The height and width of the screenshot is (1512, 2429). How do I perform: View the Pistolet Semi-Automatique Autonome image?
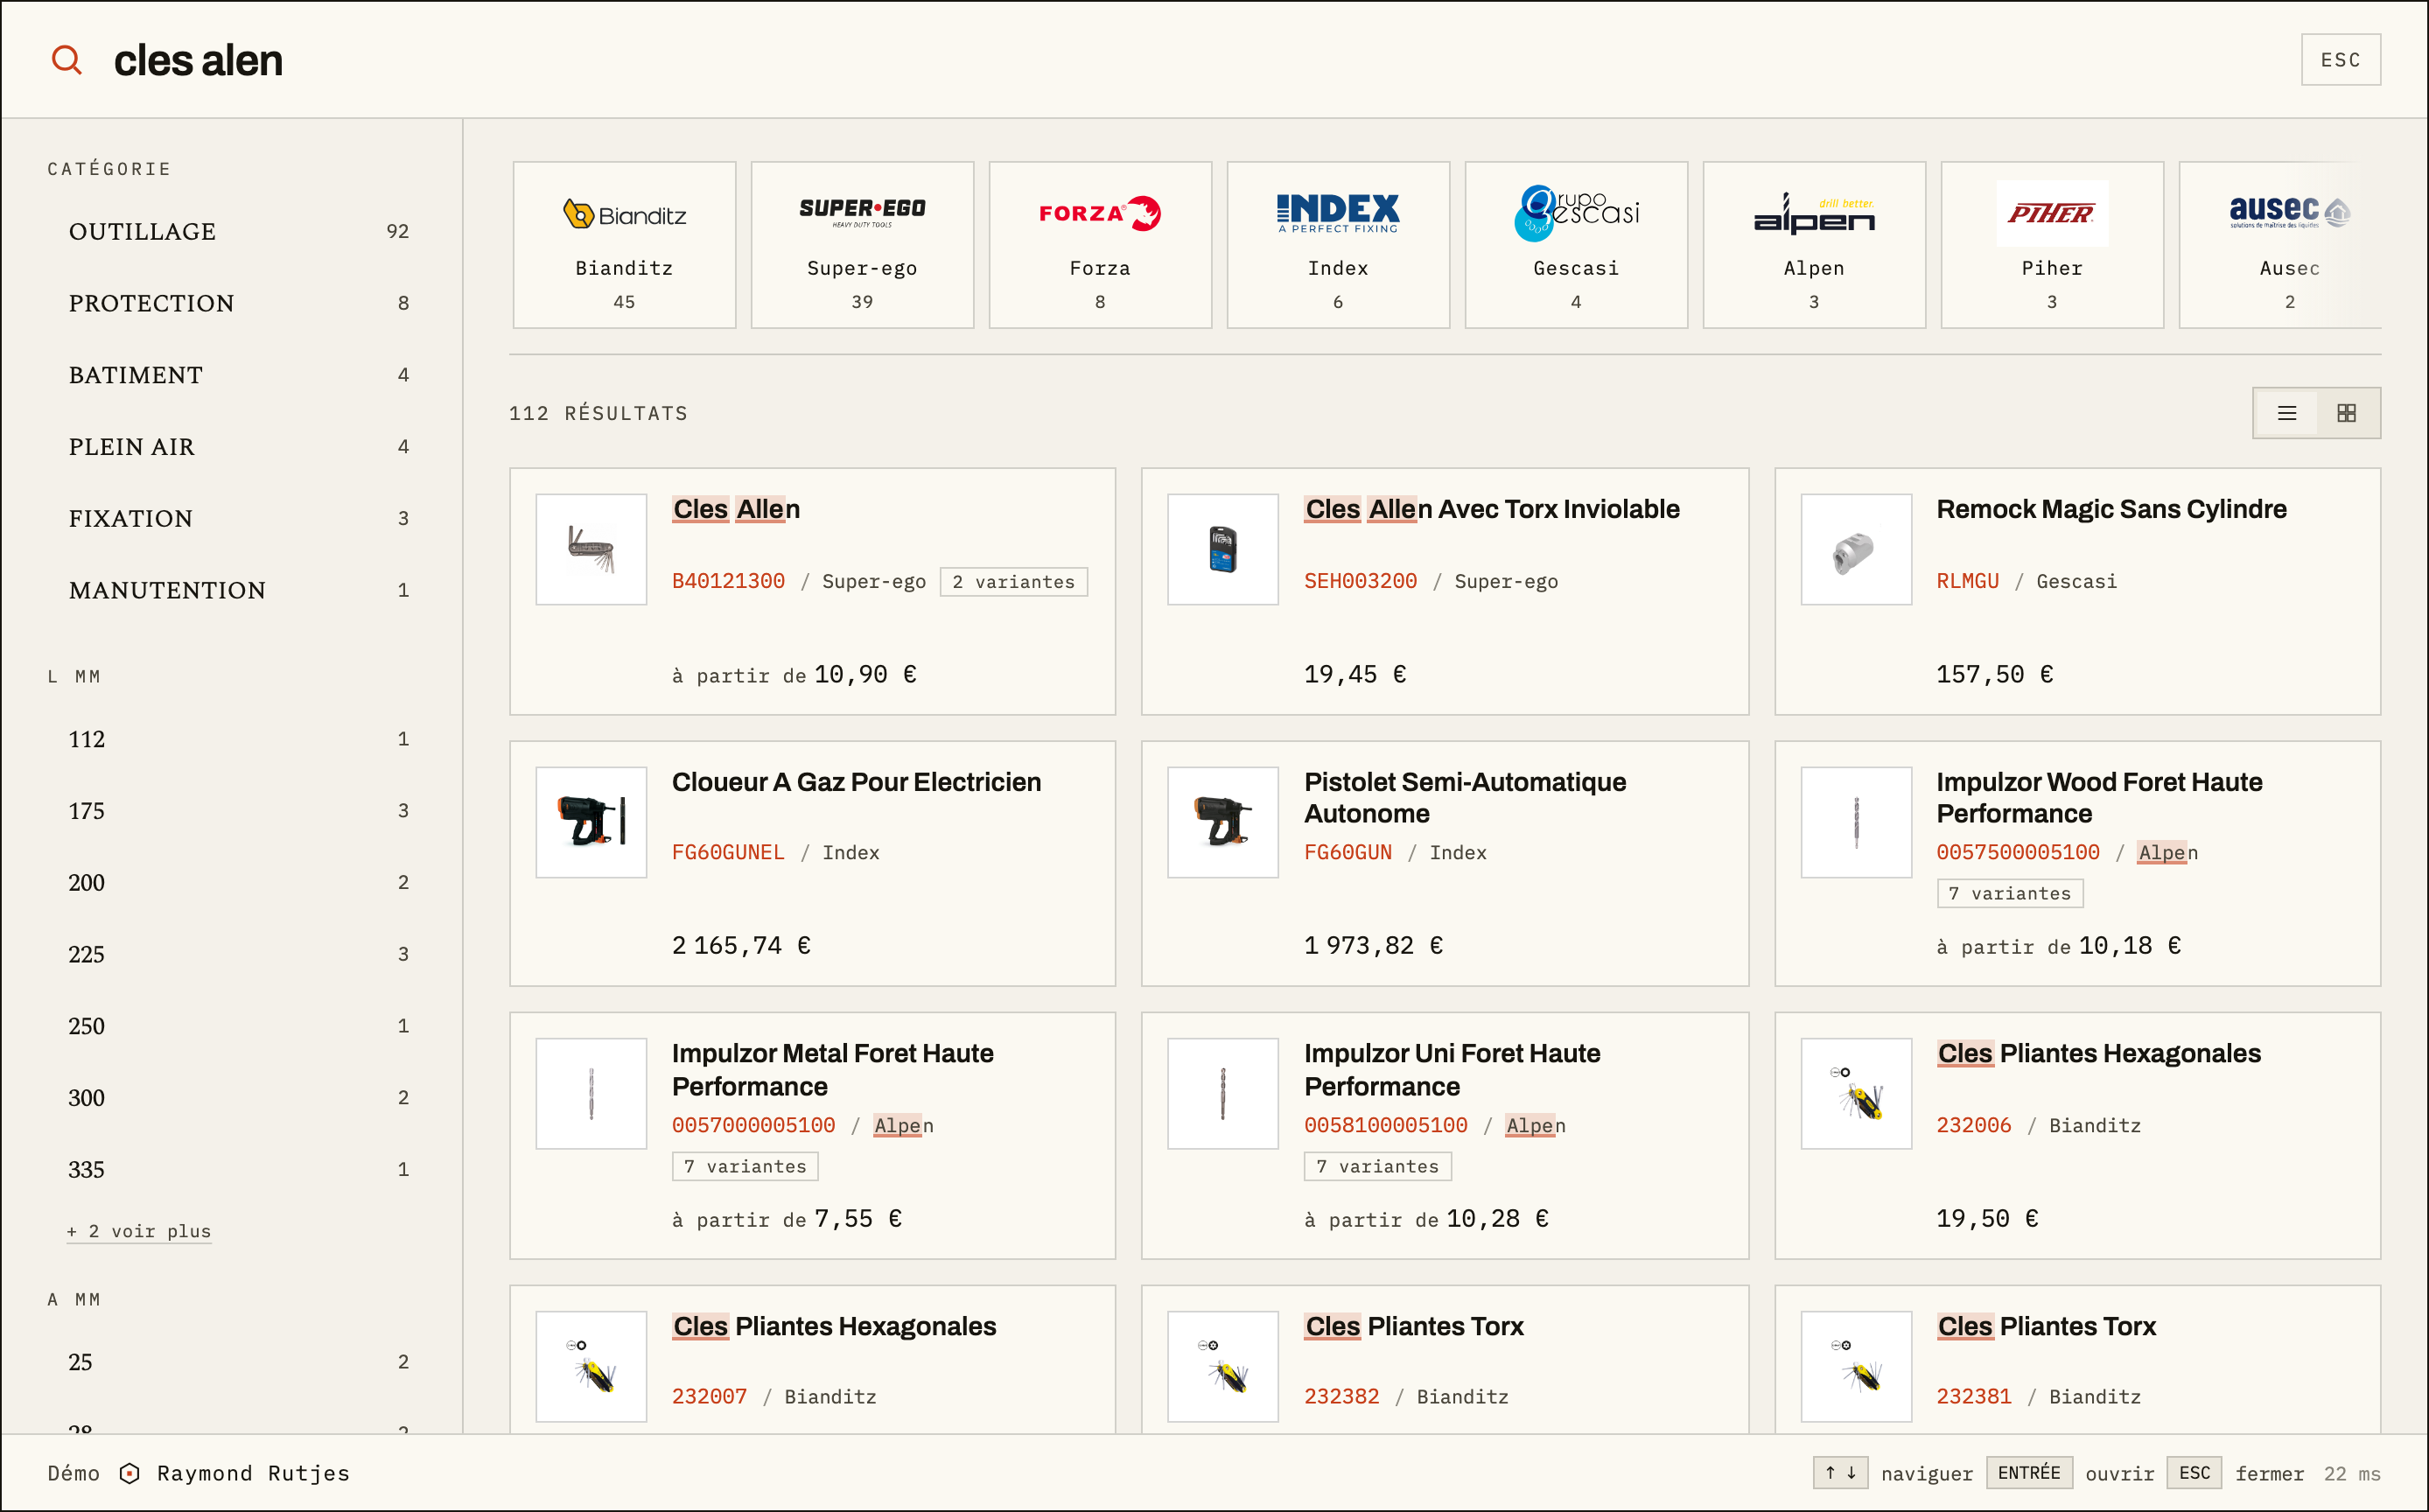[x=1223, y=823]
